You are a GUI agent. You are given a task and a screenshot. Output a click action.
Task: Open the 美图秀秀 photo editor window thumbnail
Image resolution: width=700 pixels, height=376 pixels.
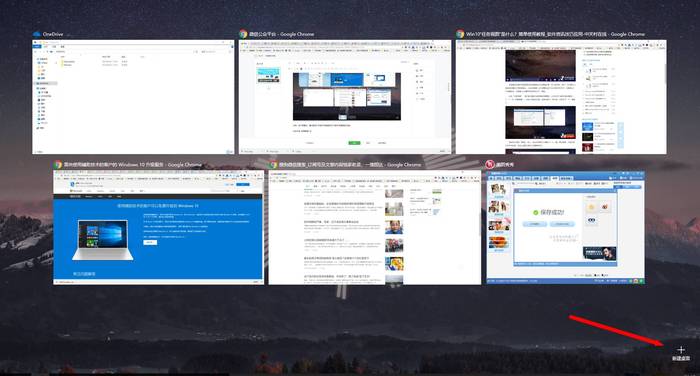pos(566,227)
